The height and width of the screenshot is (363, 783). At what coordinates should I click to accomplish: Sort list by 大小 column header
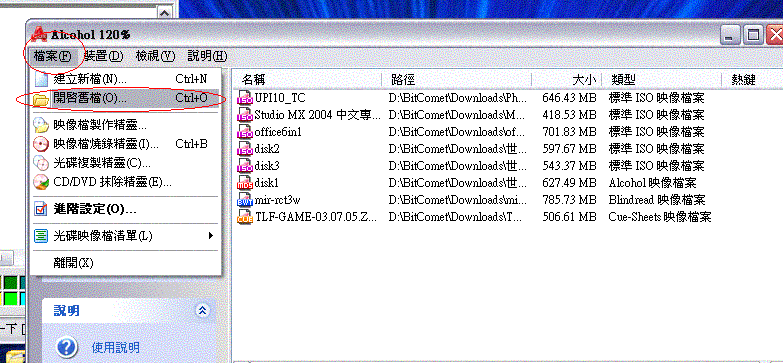(x=566, y=79)
